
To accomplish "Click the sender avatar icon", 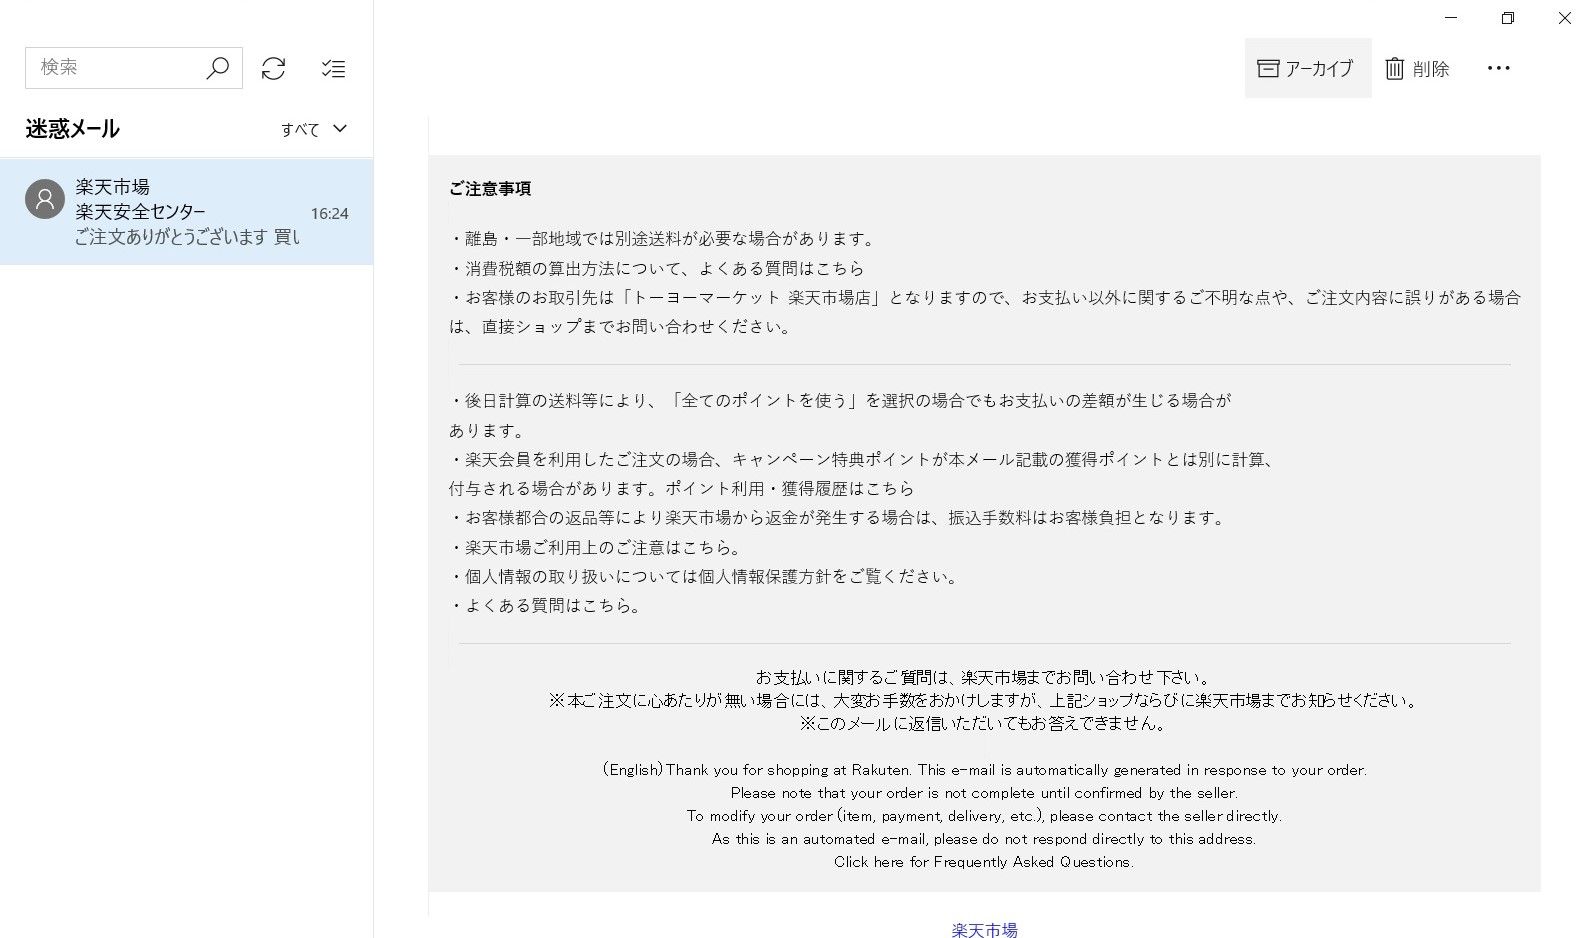I will [x=45, y=199].
